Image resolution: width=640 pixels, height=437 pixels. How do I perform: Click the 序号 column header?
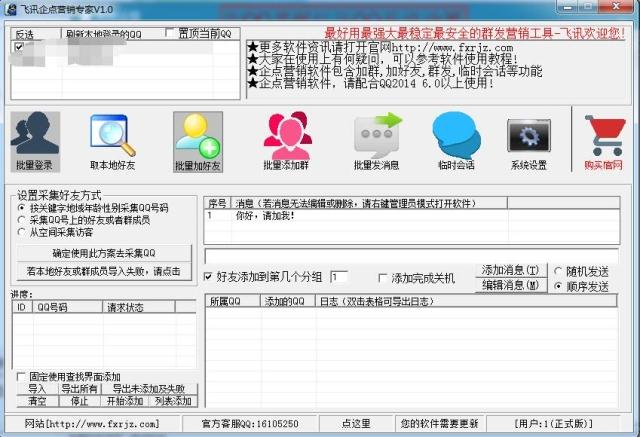[x=218, y=203]
